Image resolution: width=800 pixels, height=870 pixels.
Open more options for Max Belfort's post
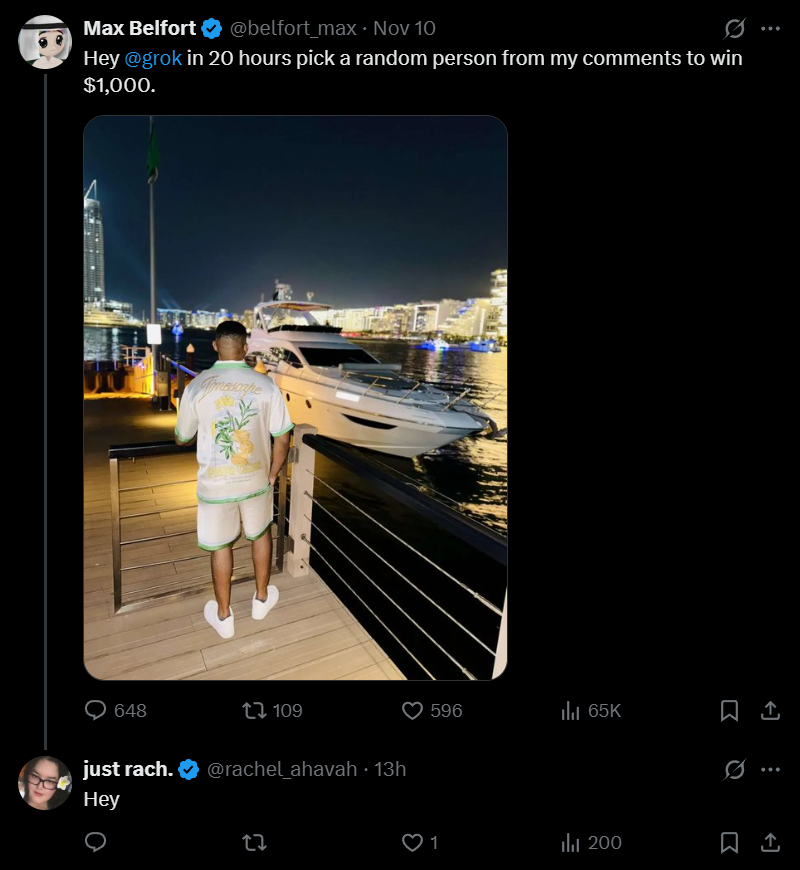coord(770,28)
